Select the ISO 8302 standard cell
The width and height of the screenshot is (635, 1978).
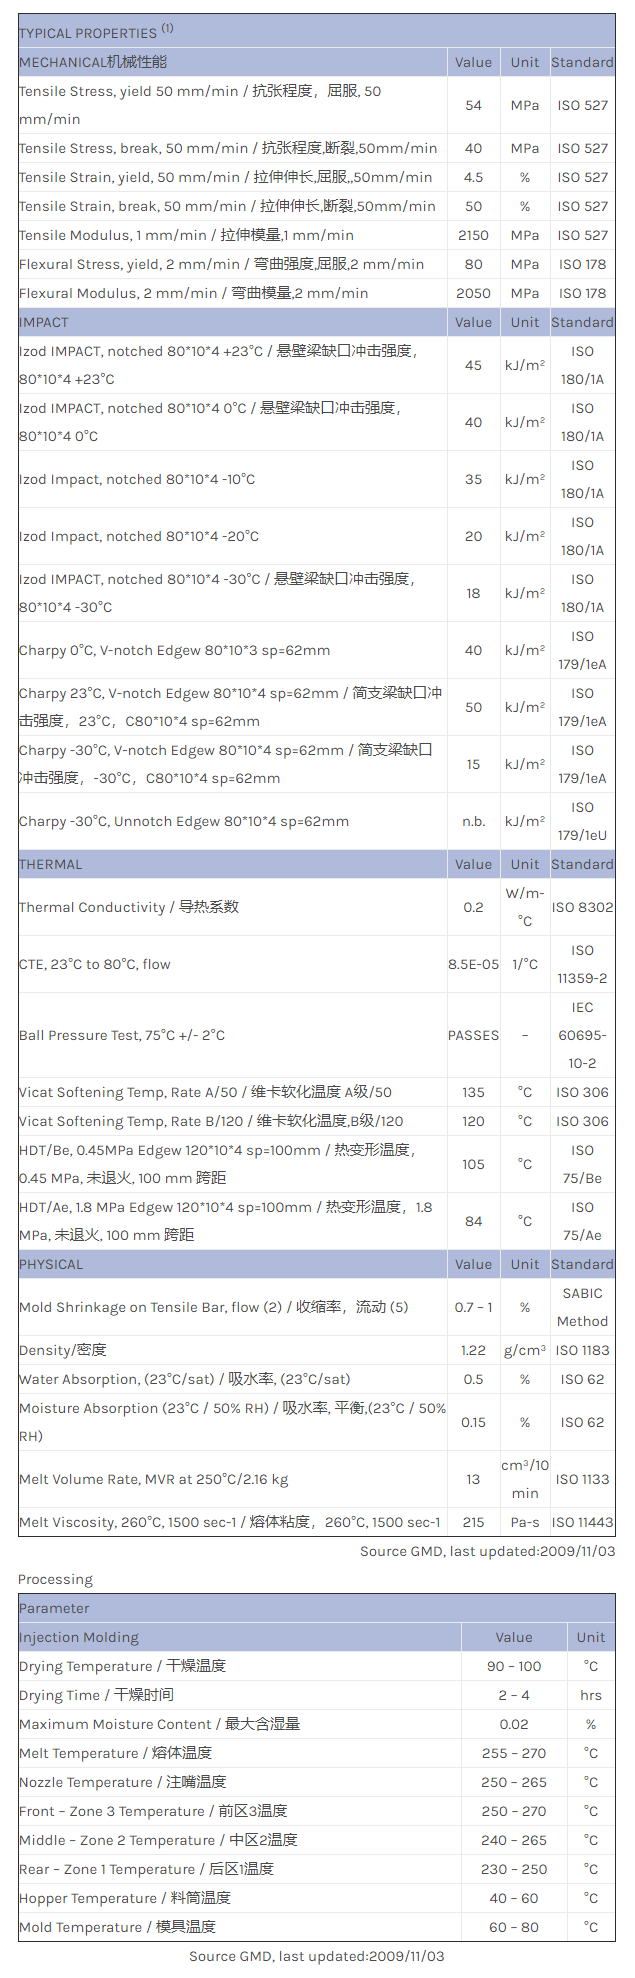click(x=582, y=907)
